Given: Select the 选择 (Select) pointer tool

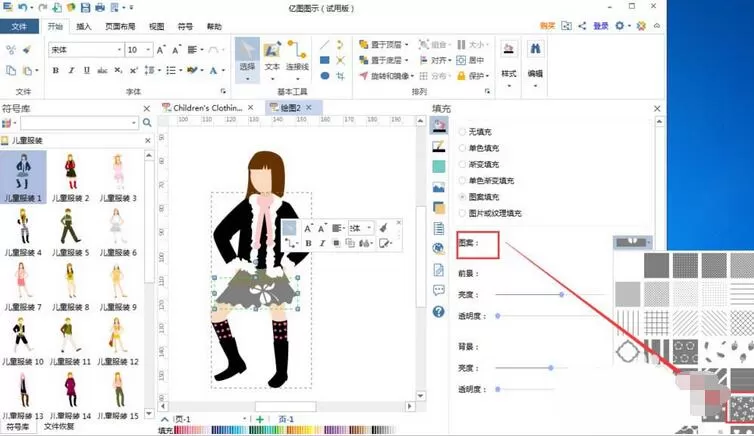Looking at the screenshot, I should [x=247, y=57].
